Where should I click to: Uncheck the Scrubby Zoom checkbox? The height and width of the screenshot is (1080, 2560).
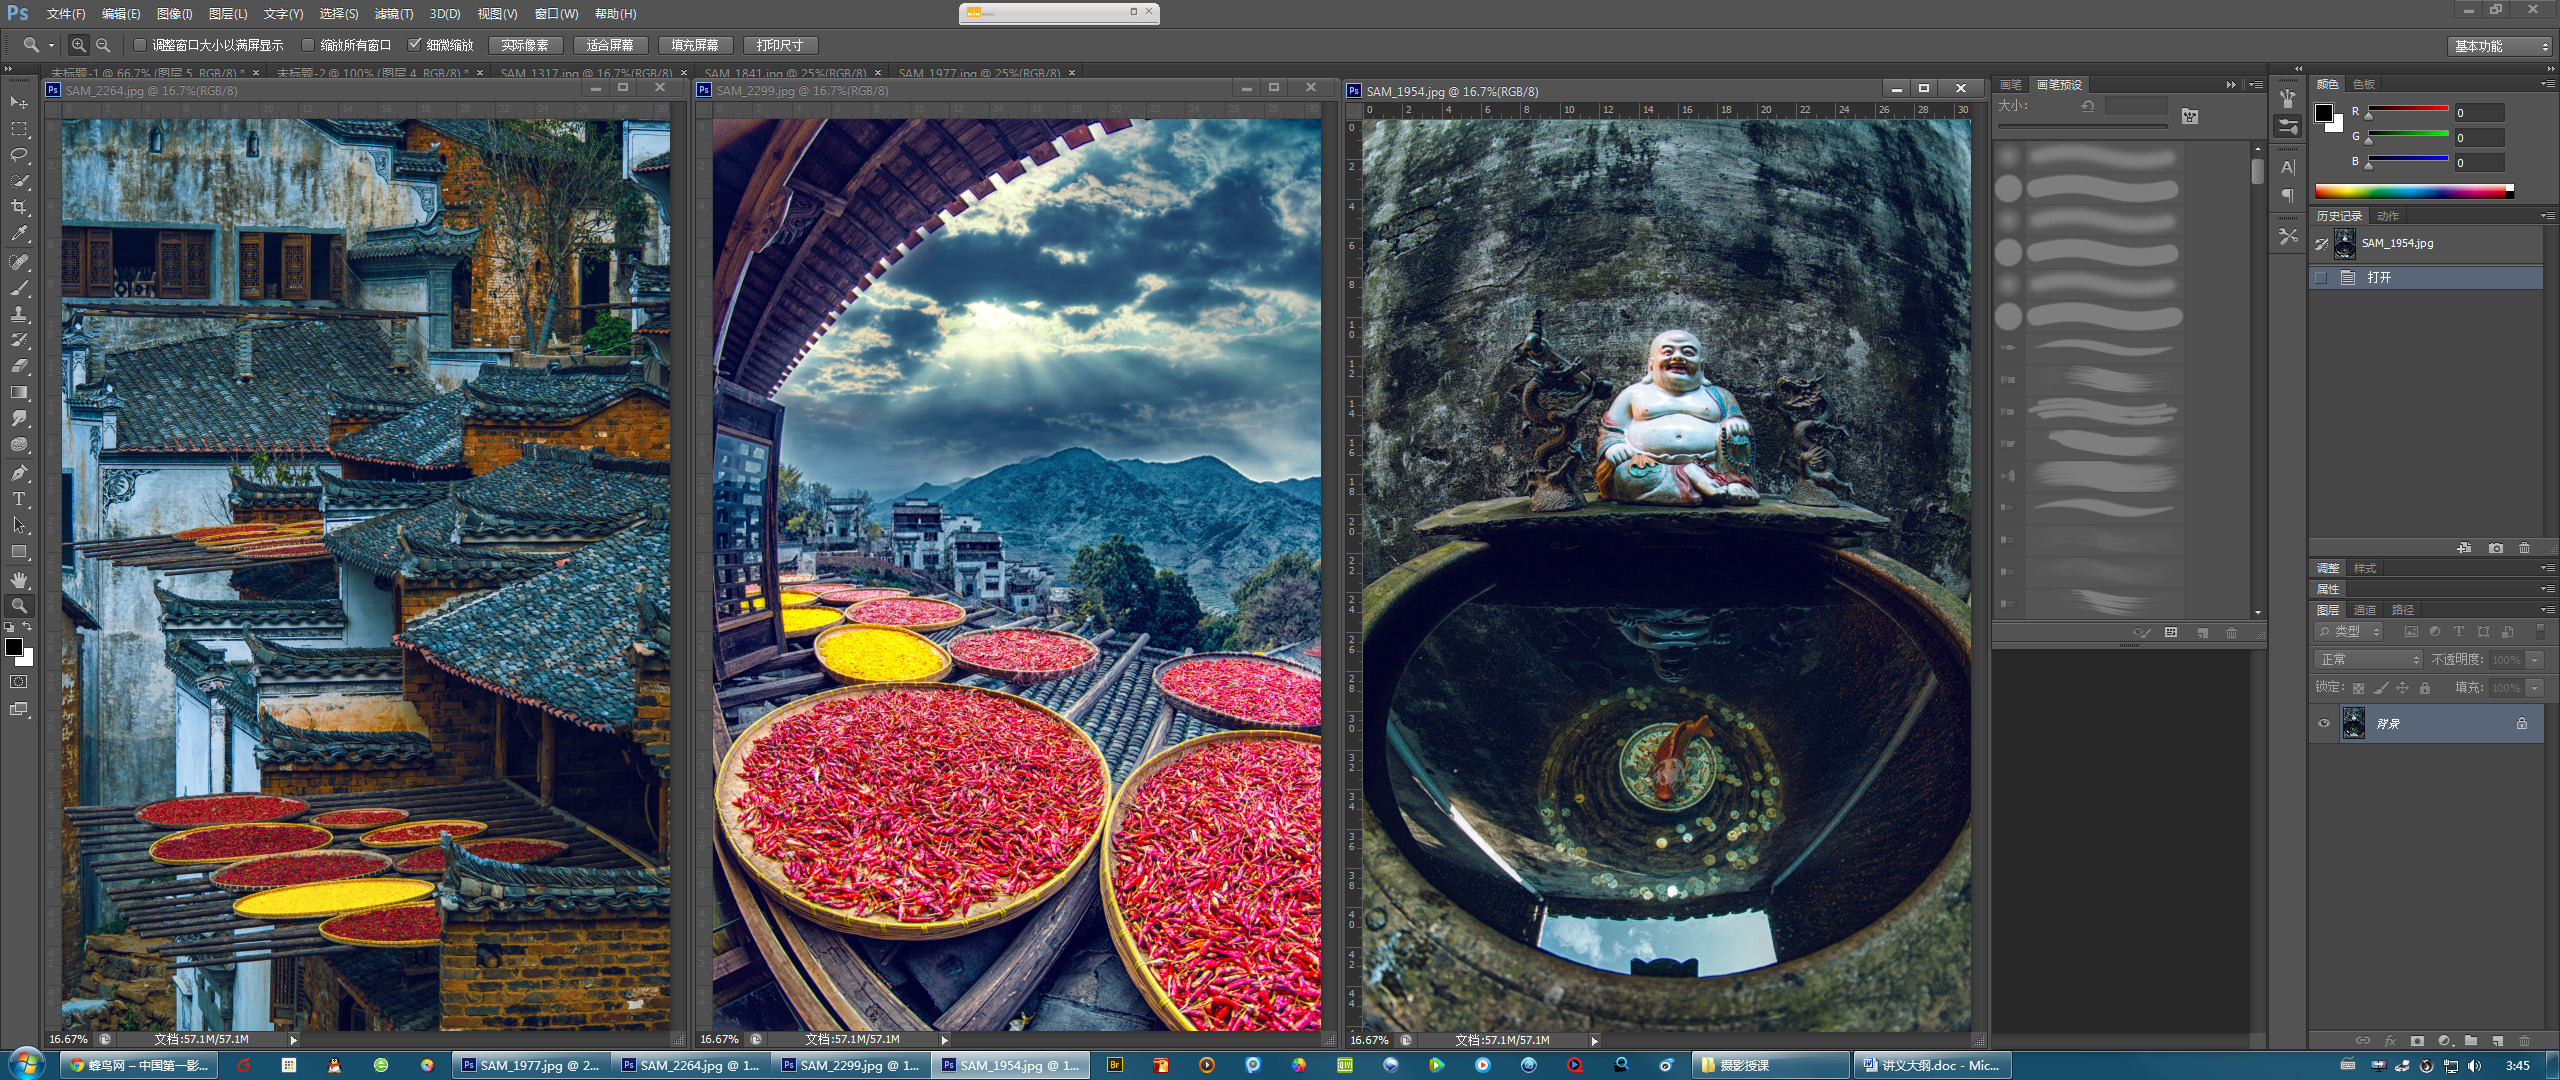click(415, 45)
